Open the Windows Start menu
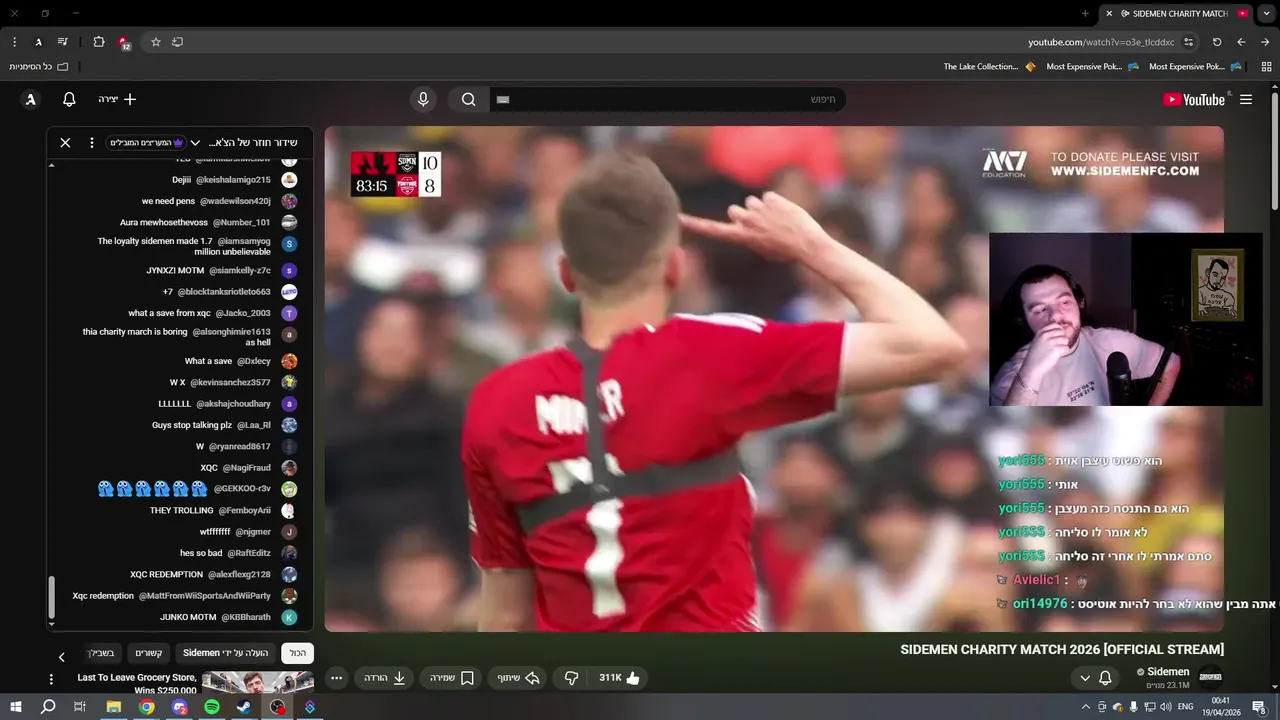Viewport: 1280px width, 720px height. coord(15,707)
